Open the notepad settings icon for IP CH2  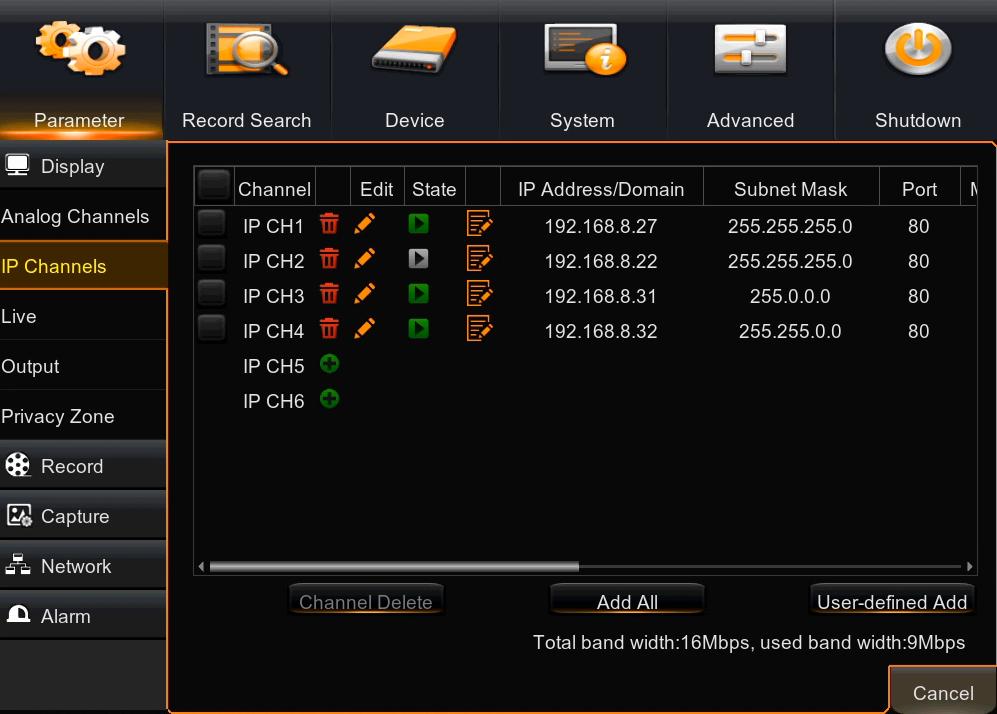[x=479, y=259]
